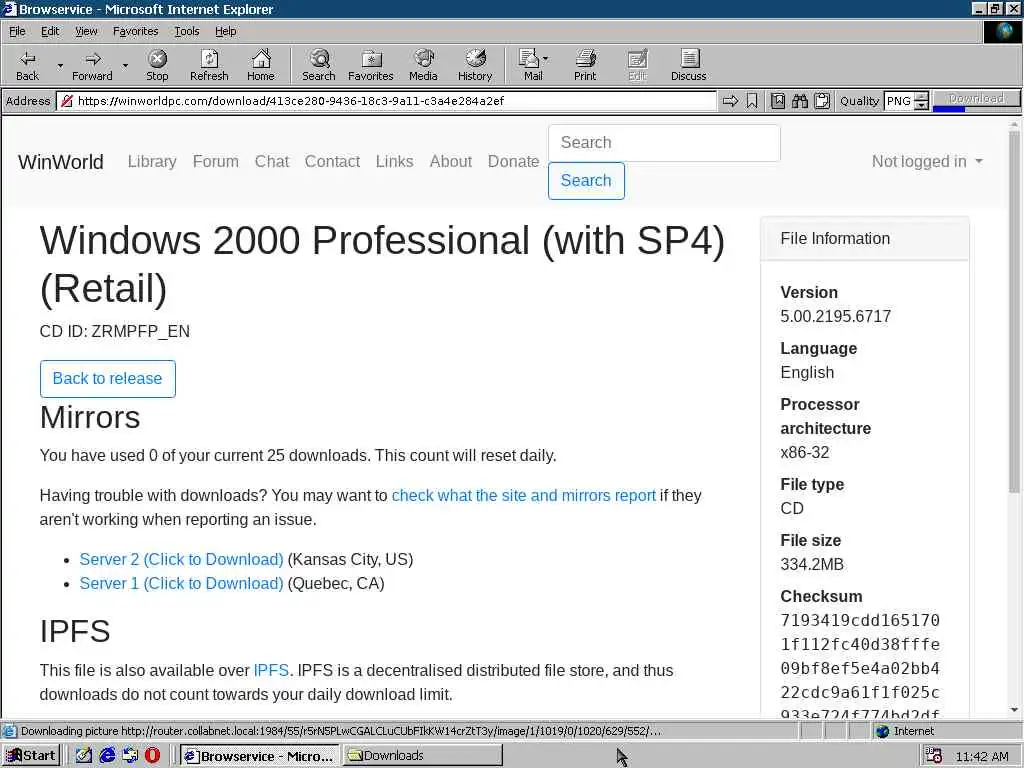Open the Windows Start menu

click(31, 756)
